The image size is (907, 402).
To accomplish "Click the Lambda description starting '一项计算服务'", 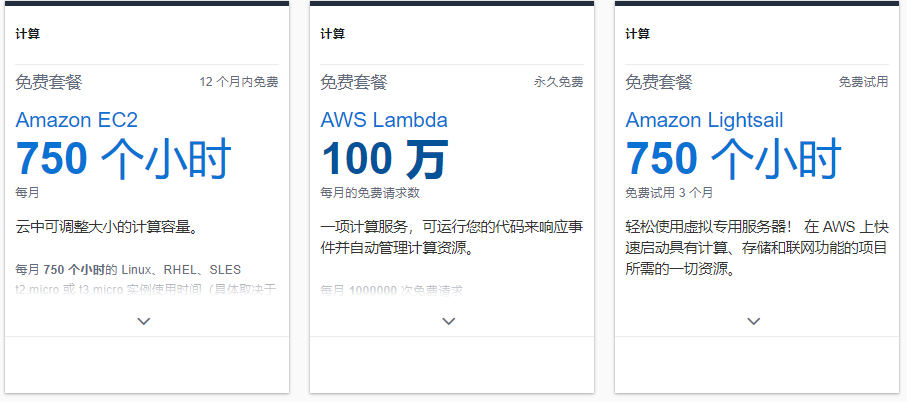I will (x=452, y=238).
